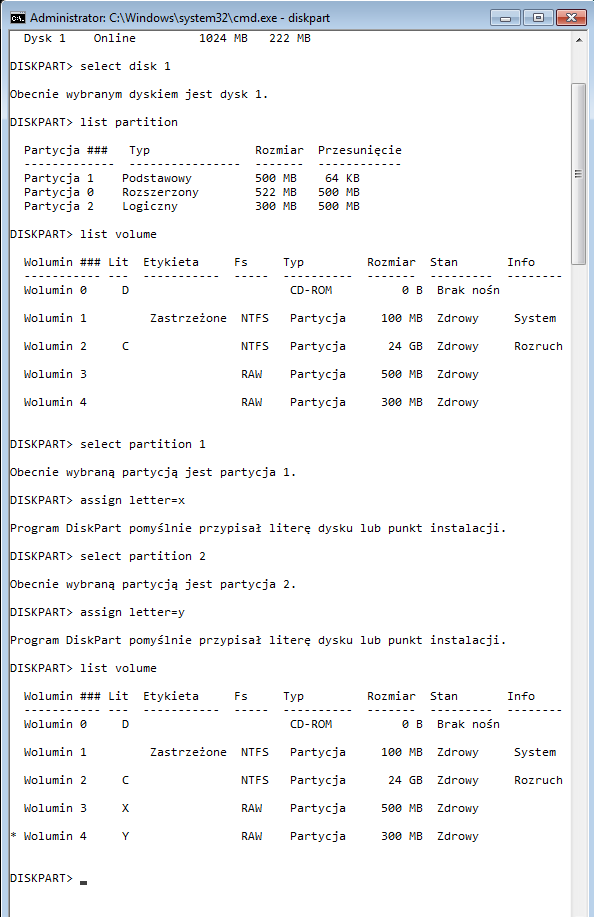Click the Wolumin 3 row with letter X
The image size is (594, 917).
(x=251, y=808)
